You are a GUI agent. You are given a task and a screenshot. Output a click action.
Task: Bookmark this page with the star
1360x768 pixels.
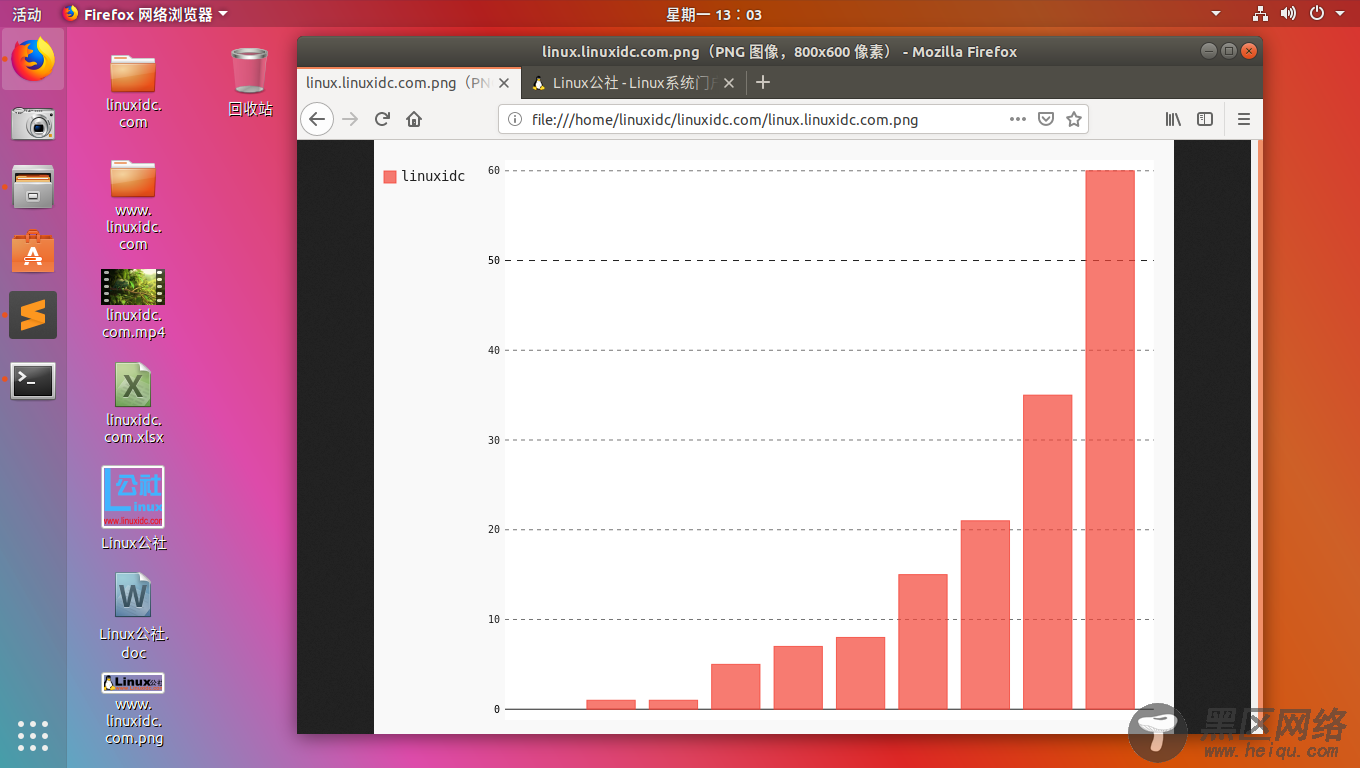(x=1074, y=119)
